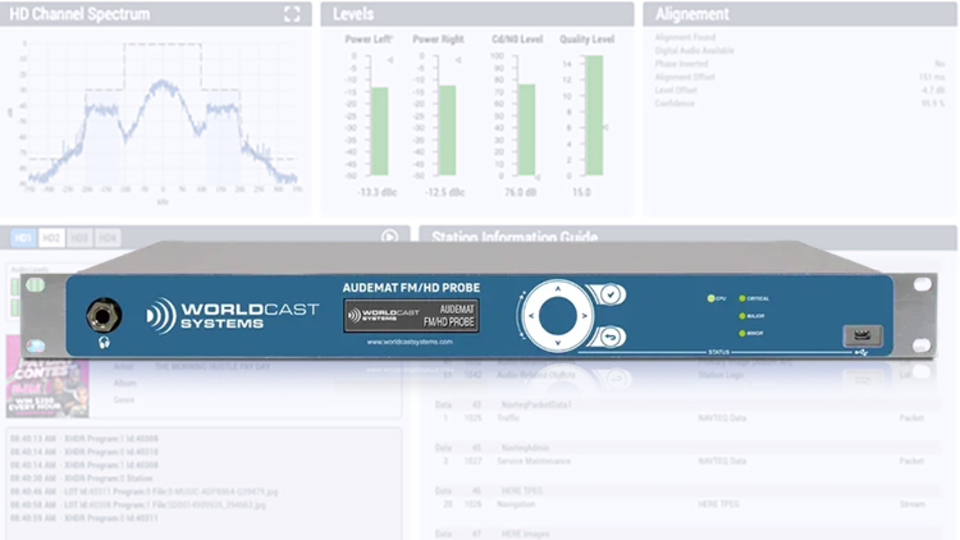Click the play button beside HD tabs

click(389, 237)
